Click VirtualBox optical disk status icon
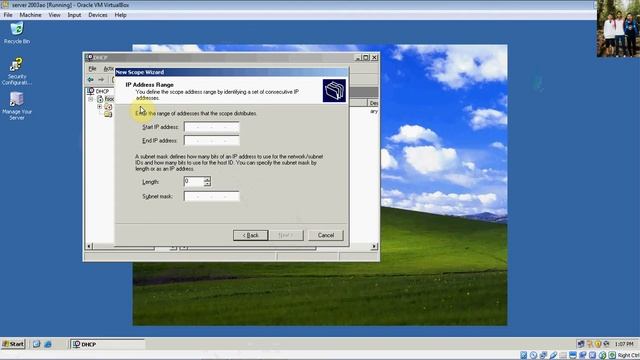 533,356
